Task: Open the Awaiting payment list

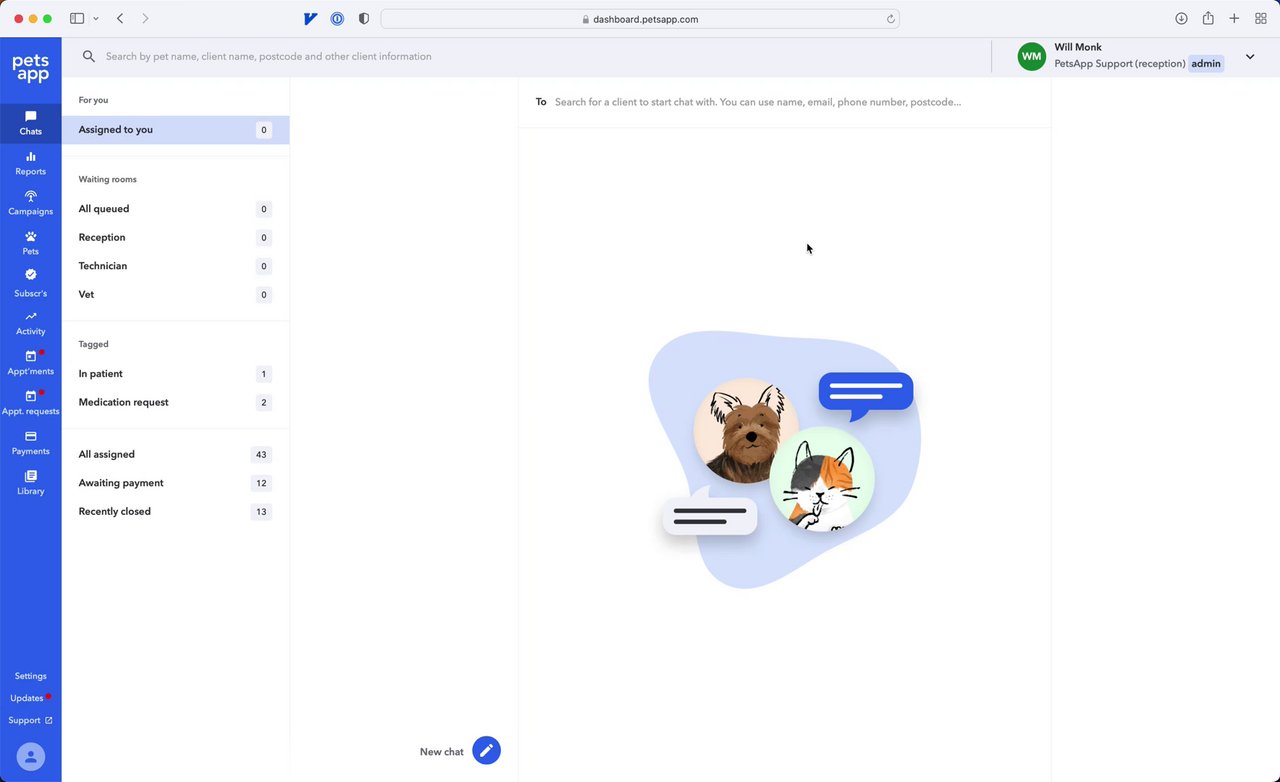Action: [x=176, y=483]
